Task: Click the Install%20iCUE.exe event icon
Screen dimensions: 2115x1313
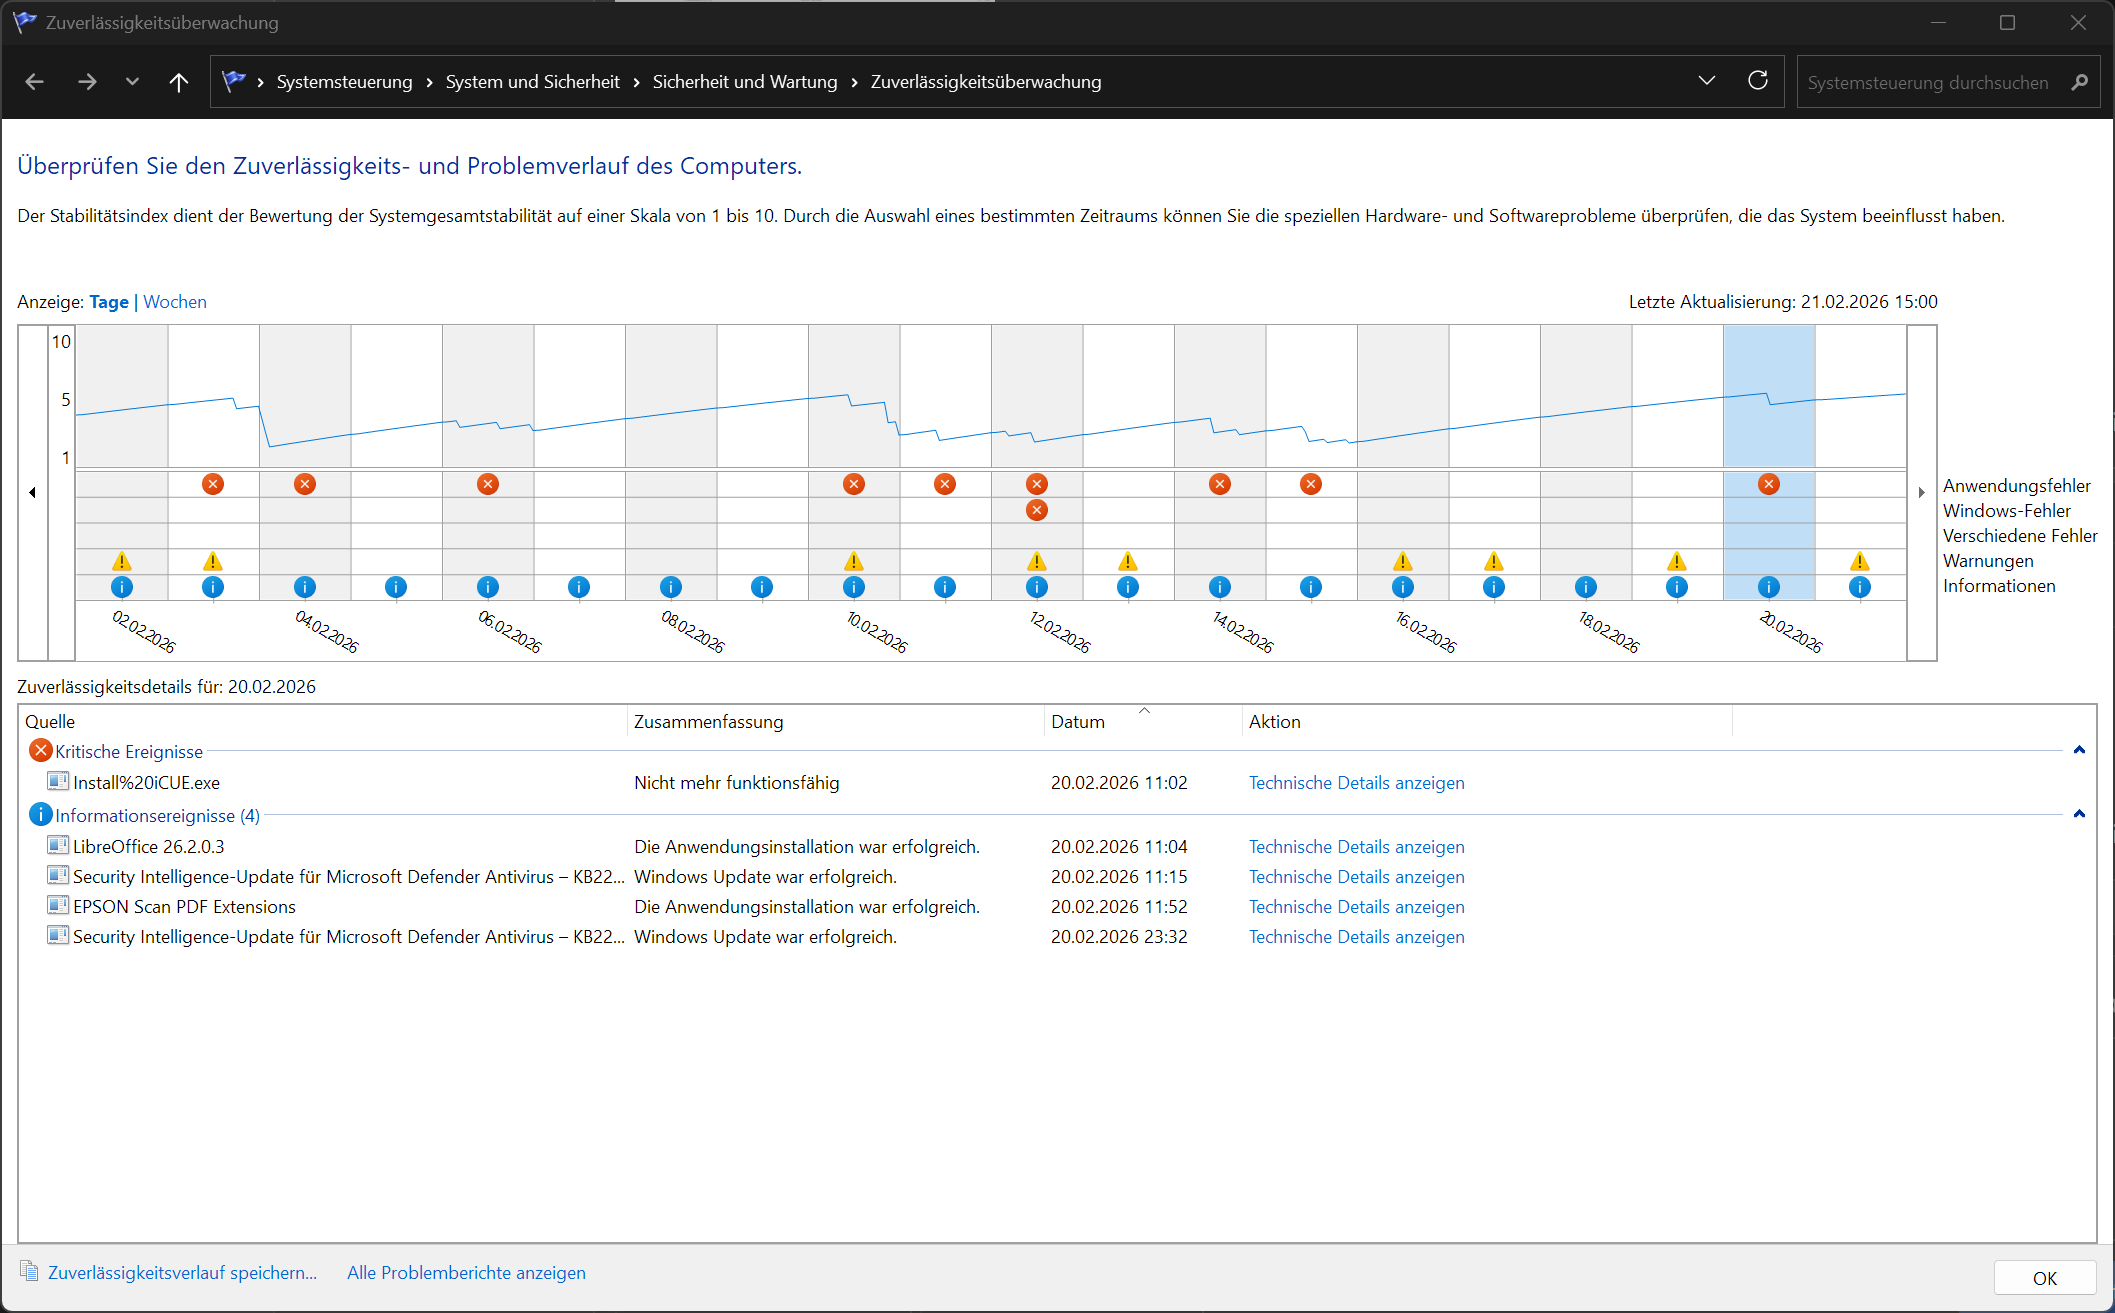Action: pyautogui.click(x=58, y=782)
